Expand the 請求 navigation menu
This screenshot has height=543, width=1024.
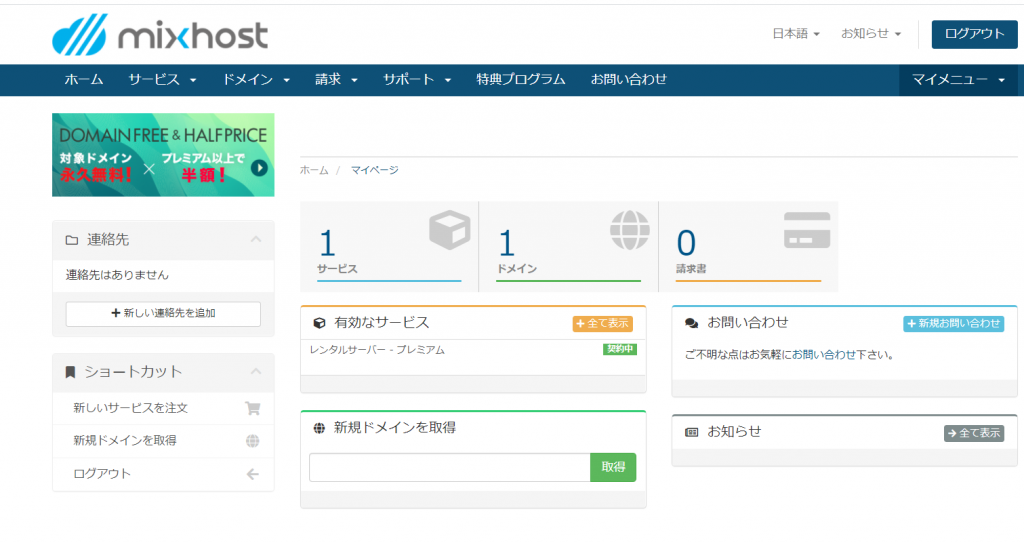click(336, 80)
